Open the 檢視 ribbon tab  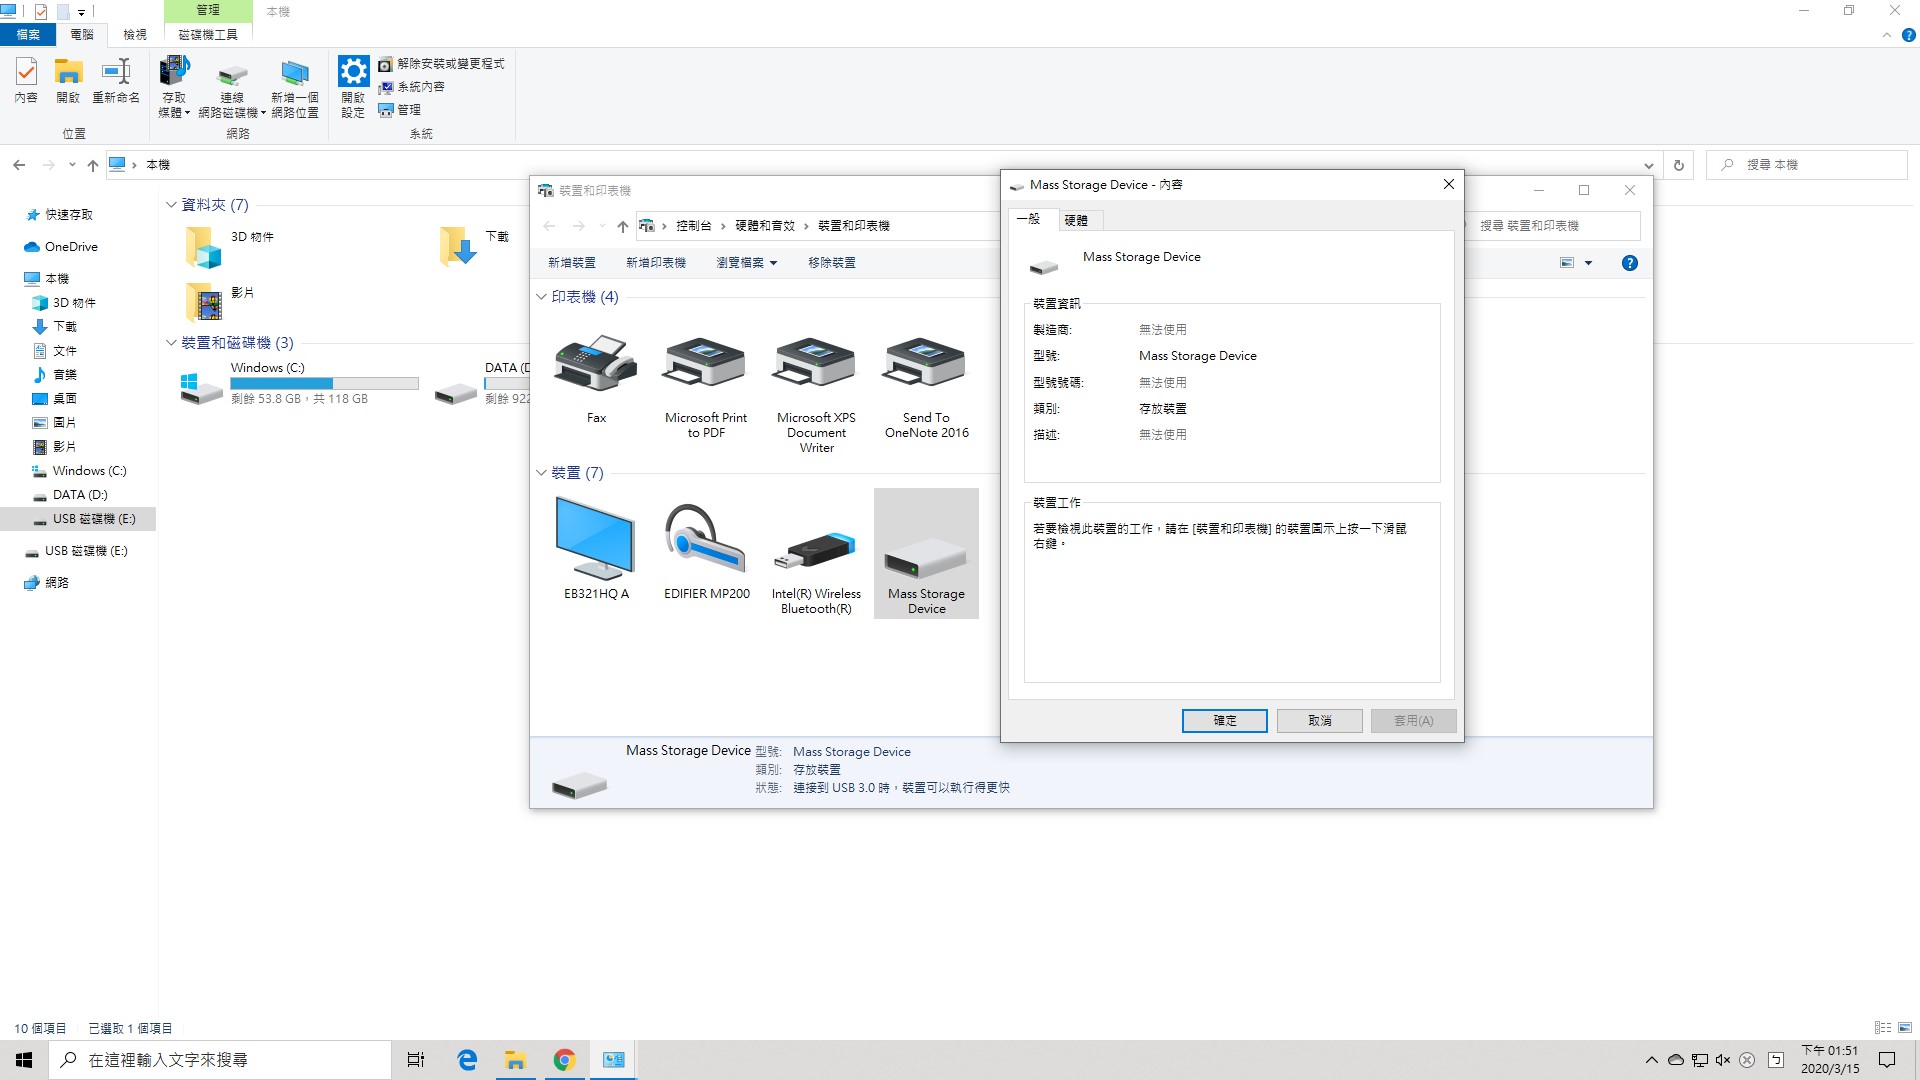[x=135, y=34]
